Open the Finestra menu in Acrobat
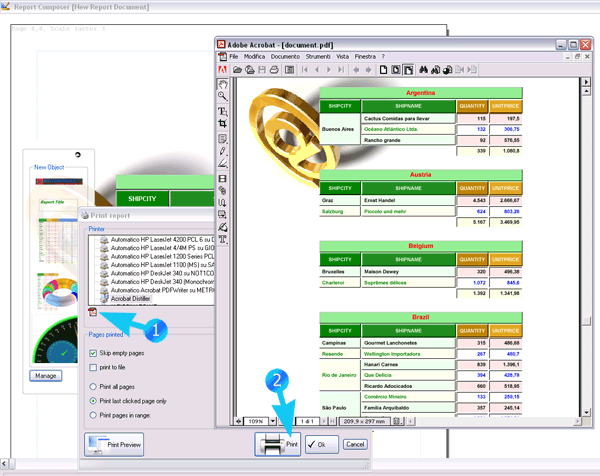 [x=365, y=57]
